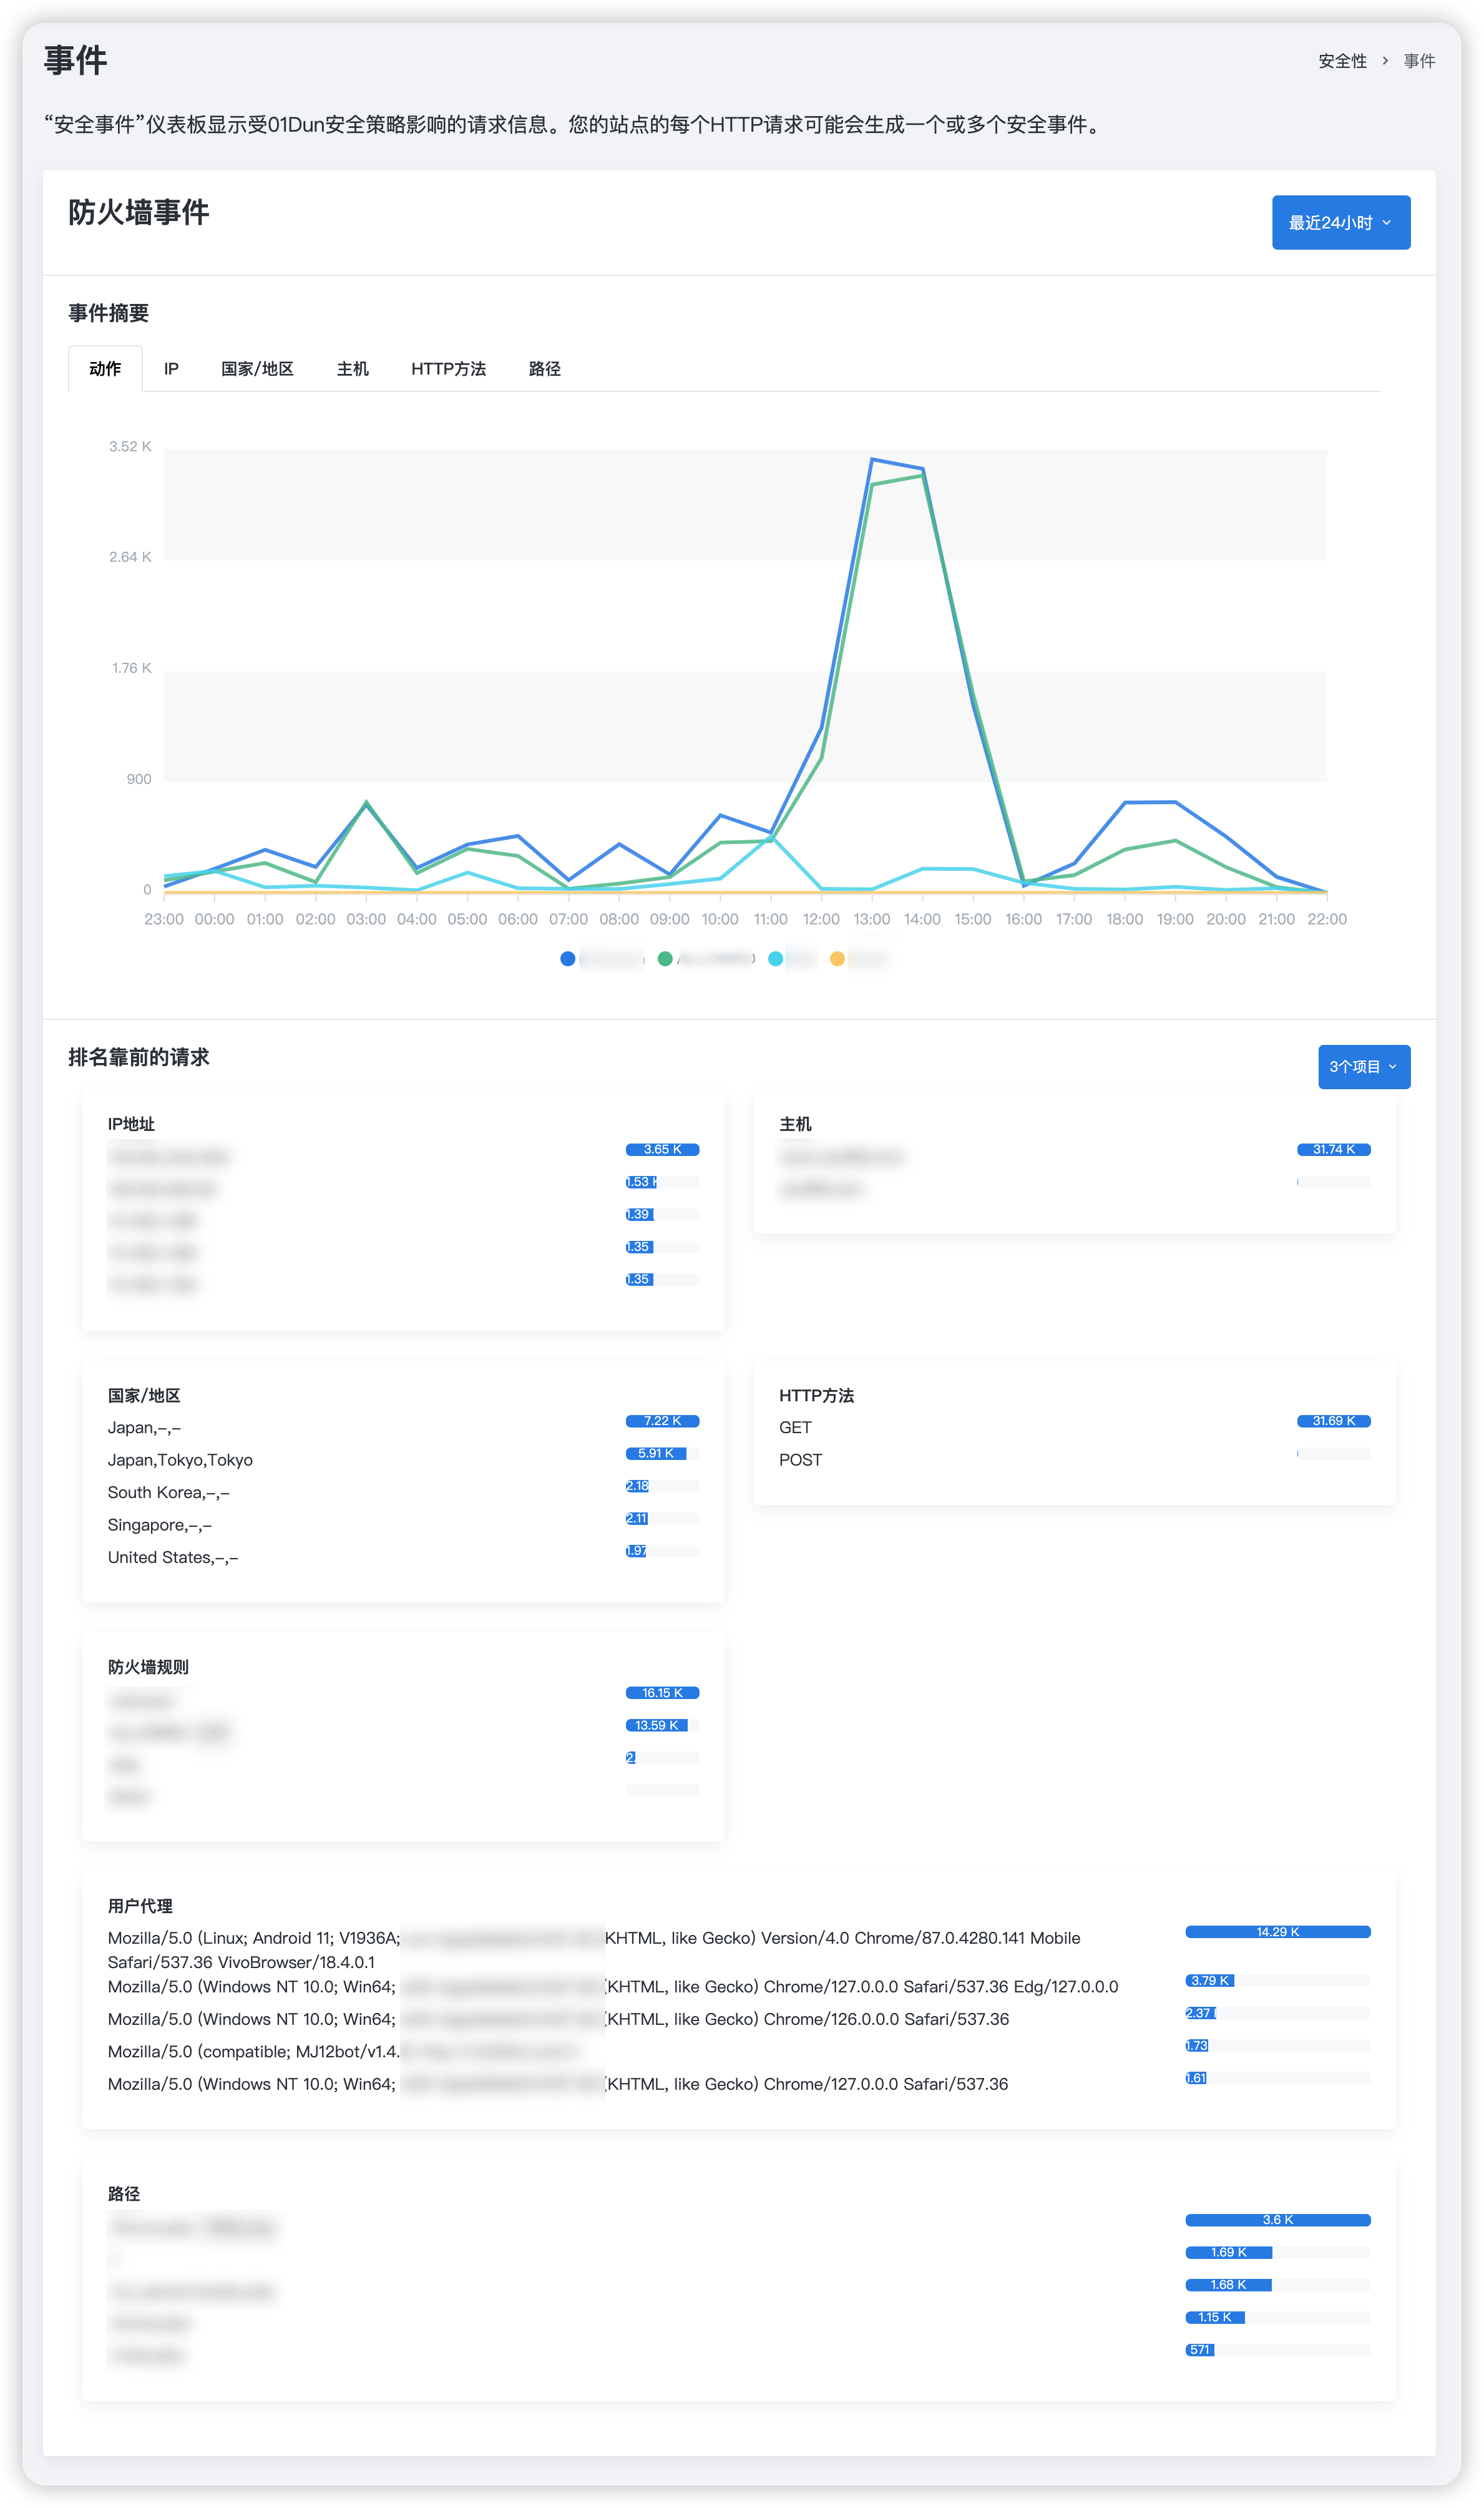Click the 31.69 K bar for GET
1484x2508 pixels.
coord(1333,1420)
